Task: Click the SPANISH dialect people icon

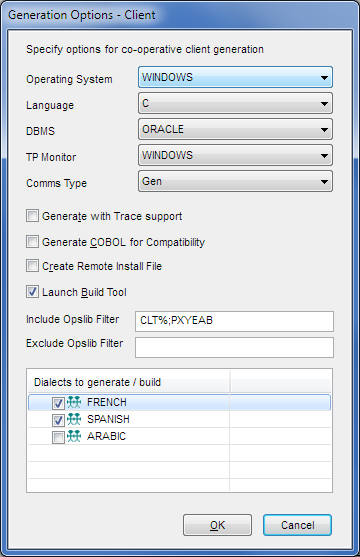Action: pyautogui.click(x=74, y=419)
